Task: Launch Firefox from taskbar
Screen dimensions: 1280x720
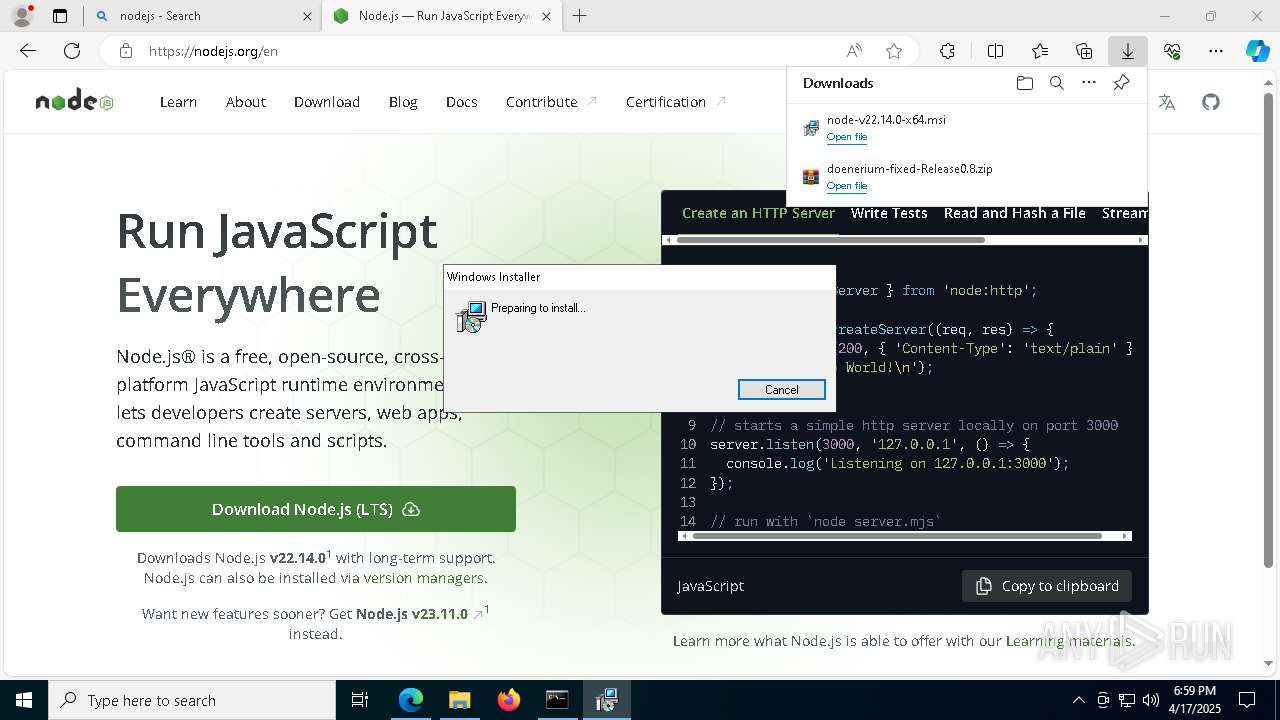Action: coord(508,700)
